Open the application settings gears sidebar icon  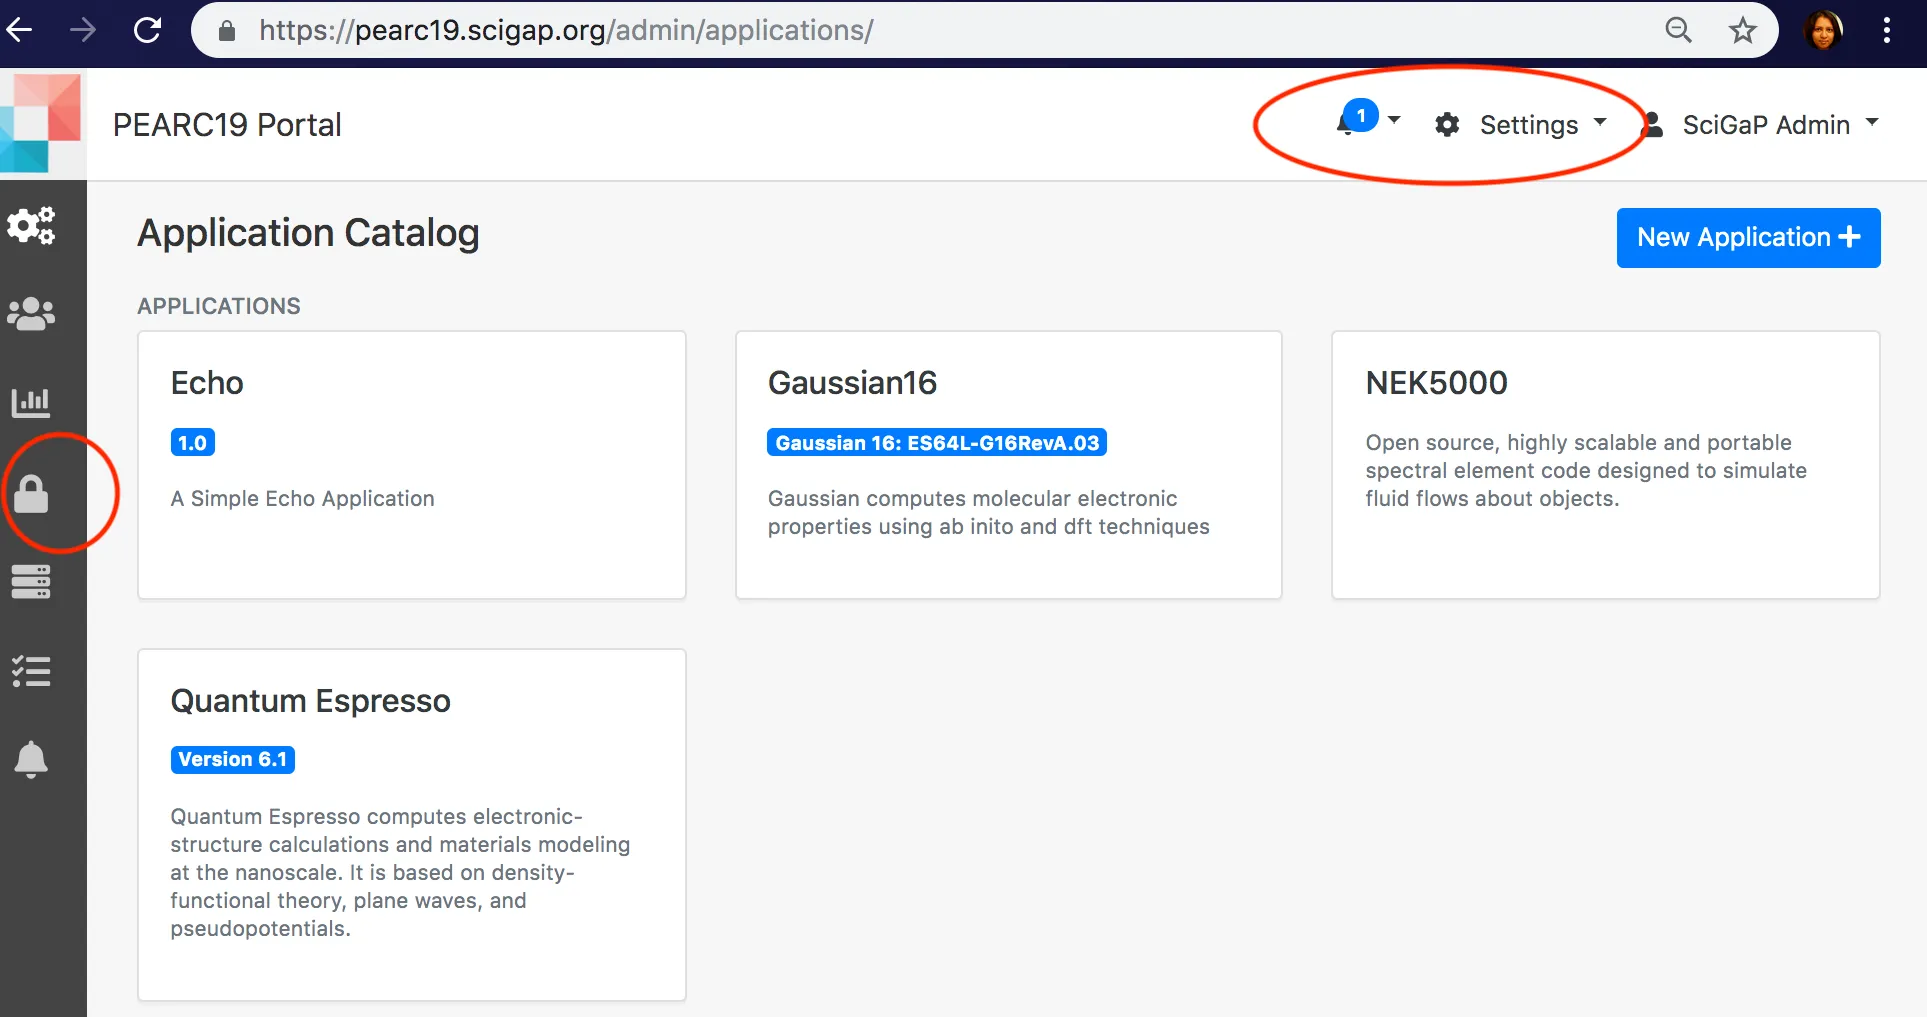tap(31, 226)
